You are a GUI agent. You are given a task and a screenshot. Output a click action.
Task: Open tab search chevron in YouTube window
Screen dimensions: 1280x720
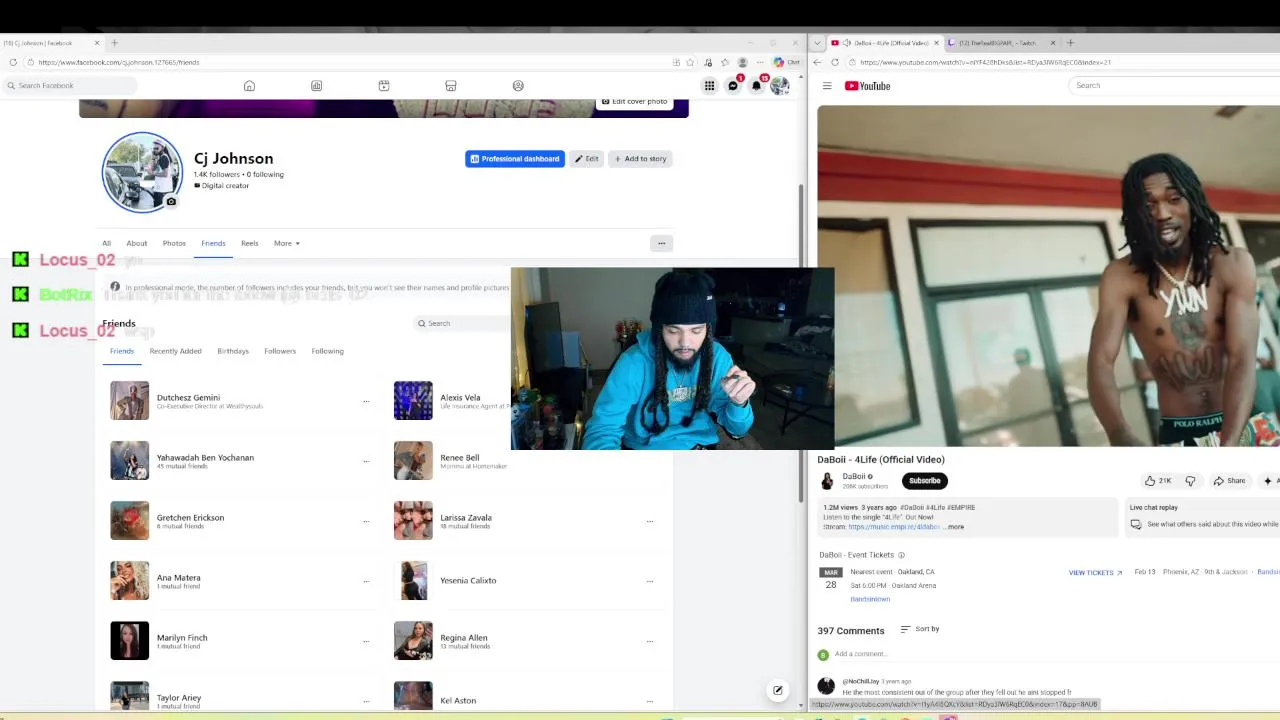(x=818, y=43)
